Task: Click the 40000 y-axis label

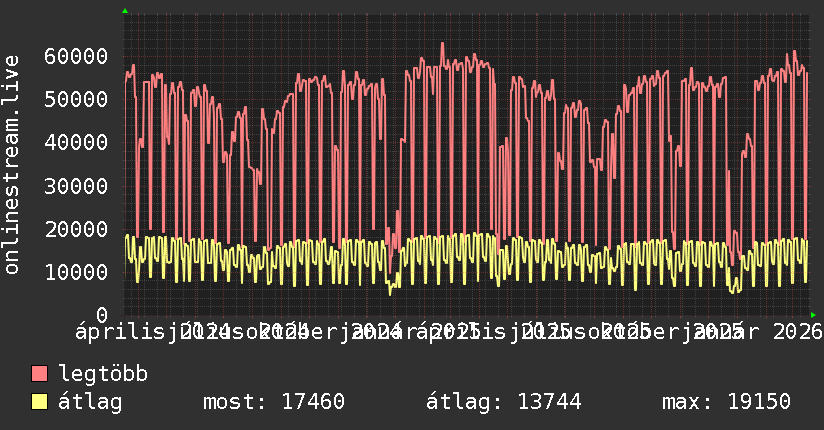Action: (76, 142)
